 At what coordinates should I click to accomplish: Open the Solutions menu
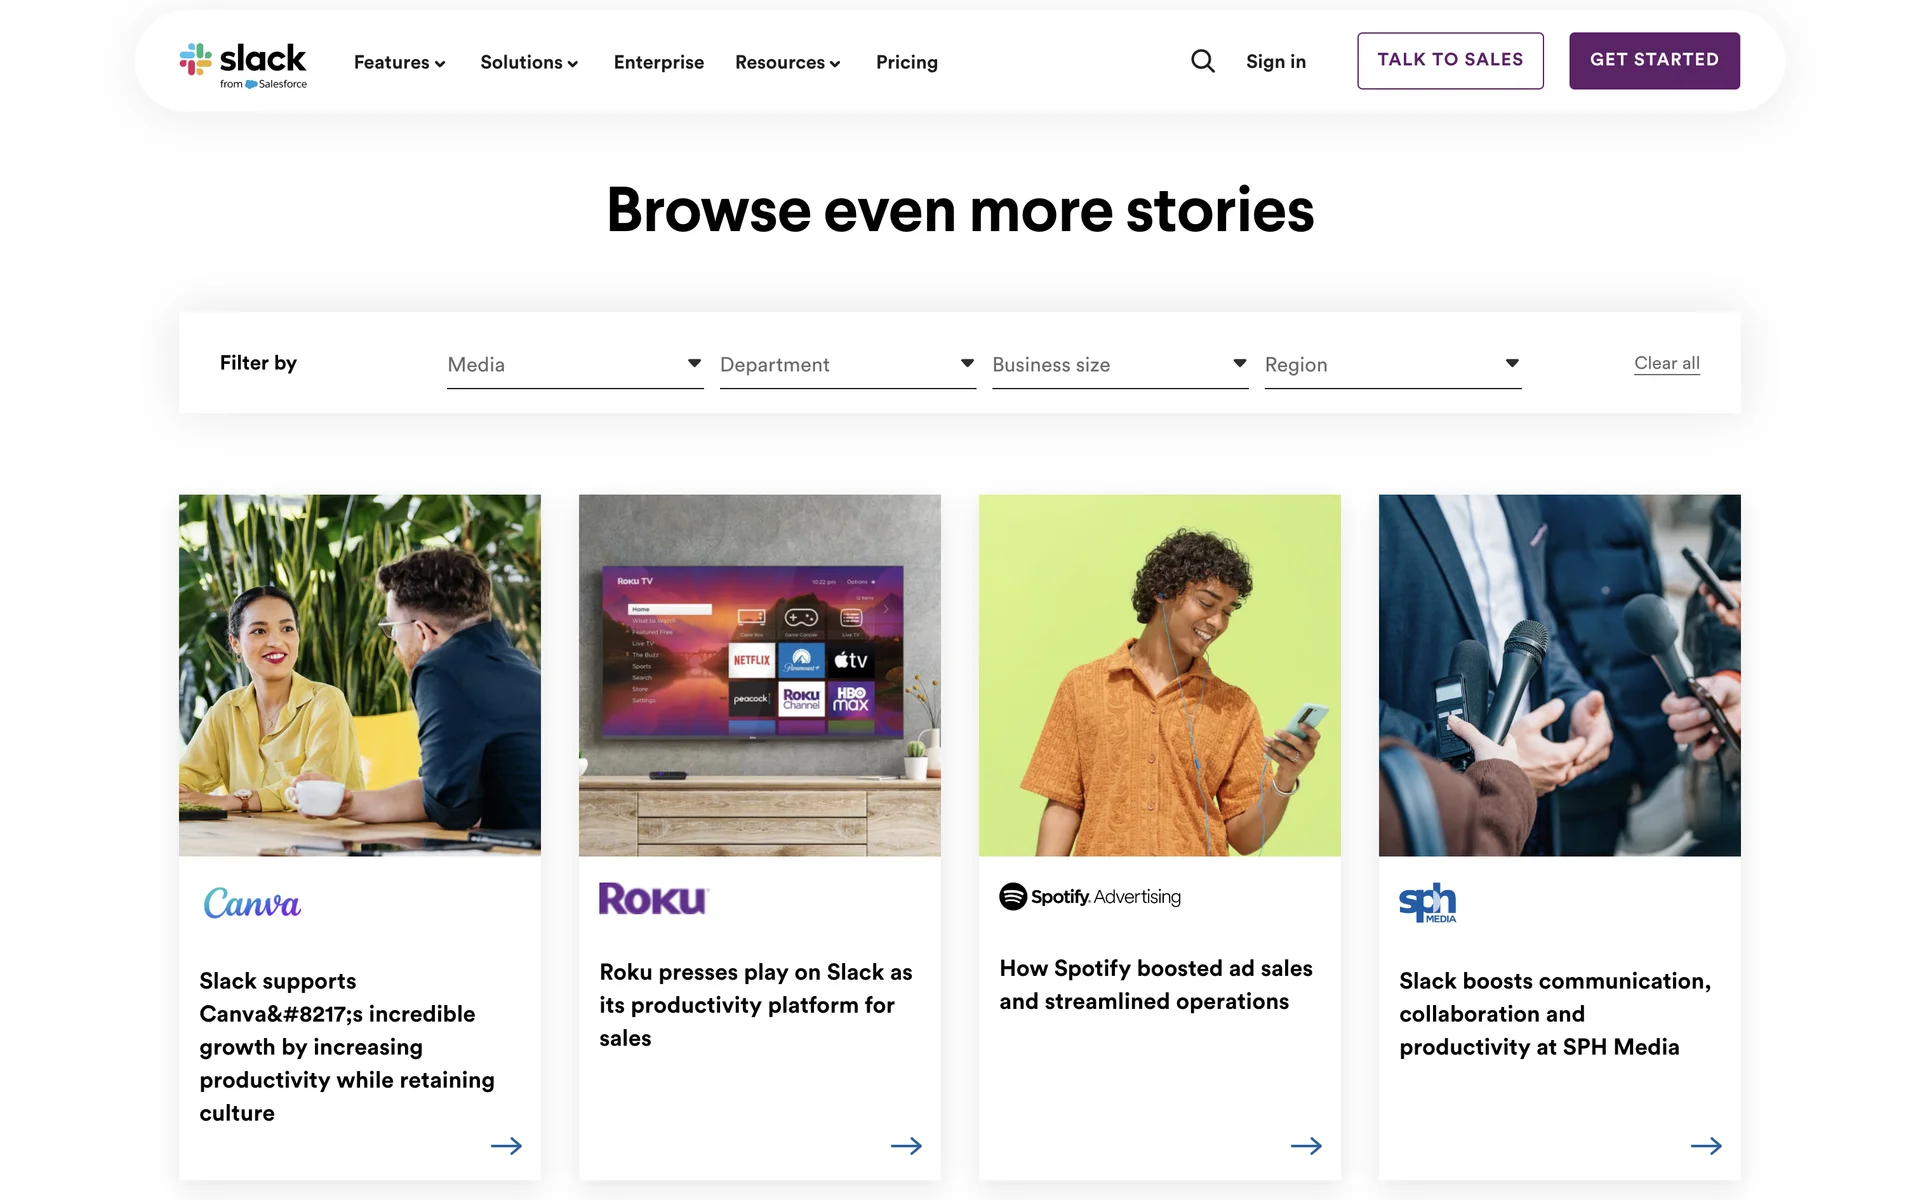click(x=529, y=62)
